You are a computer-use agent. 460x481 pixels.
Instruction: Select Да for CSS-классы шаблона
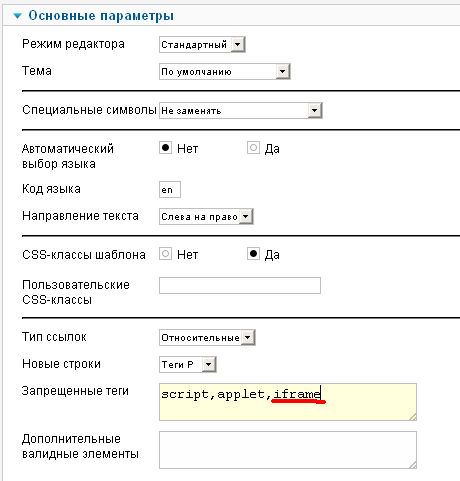(x=253, y=254)
